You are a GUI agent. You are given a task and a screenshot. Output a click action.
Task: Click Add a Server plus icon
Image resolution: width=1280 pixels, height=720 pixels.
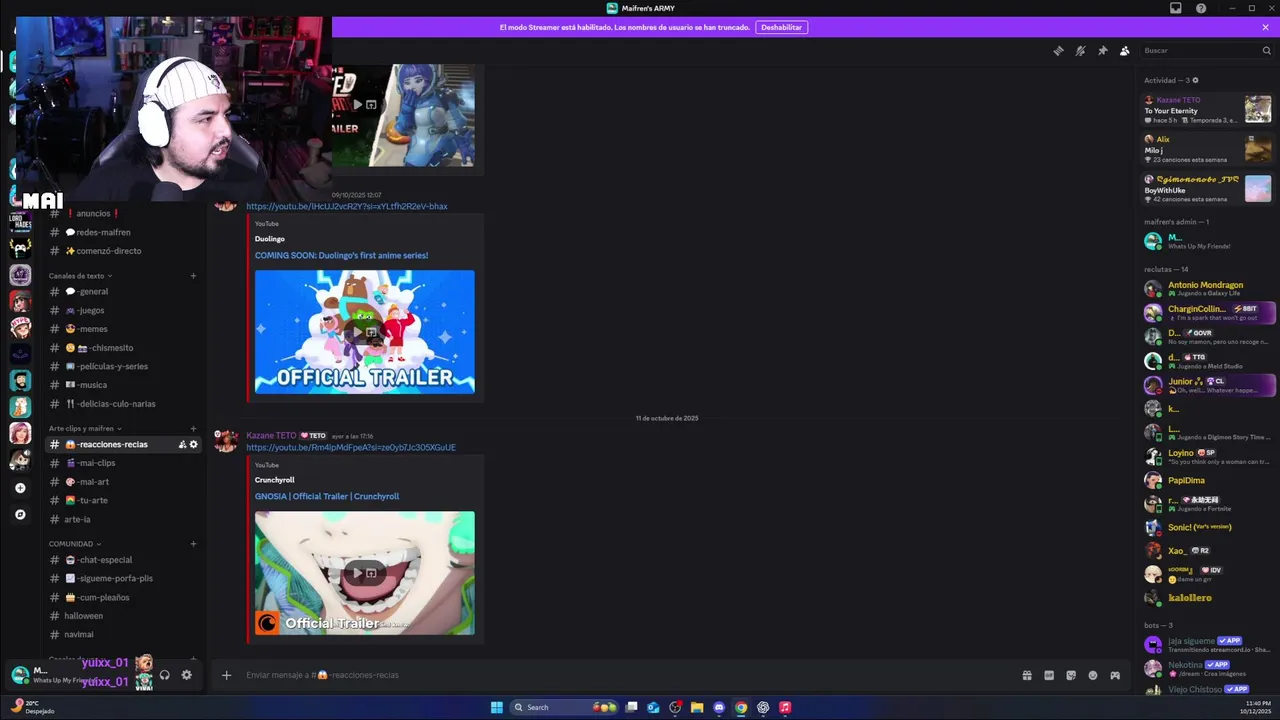click(20, 488)
